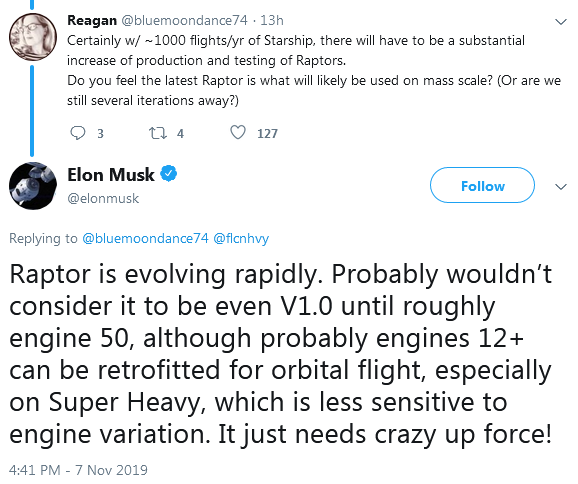
Task: Click the reply count 3
Action: point(100,133)
